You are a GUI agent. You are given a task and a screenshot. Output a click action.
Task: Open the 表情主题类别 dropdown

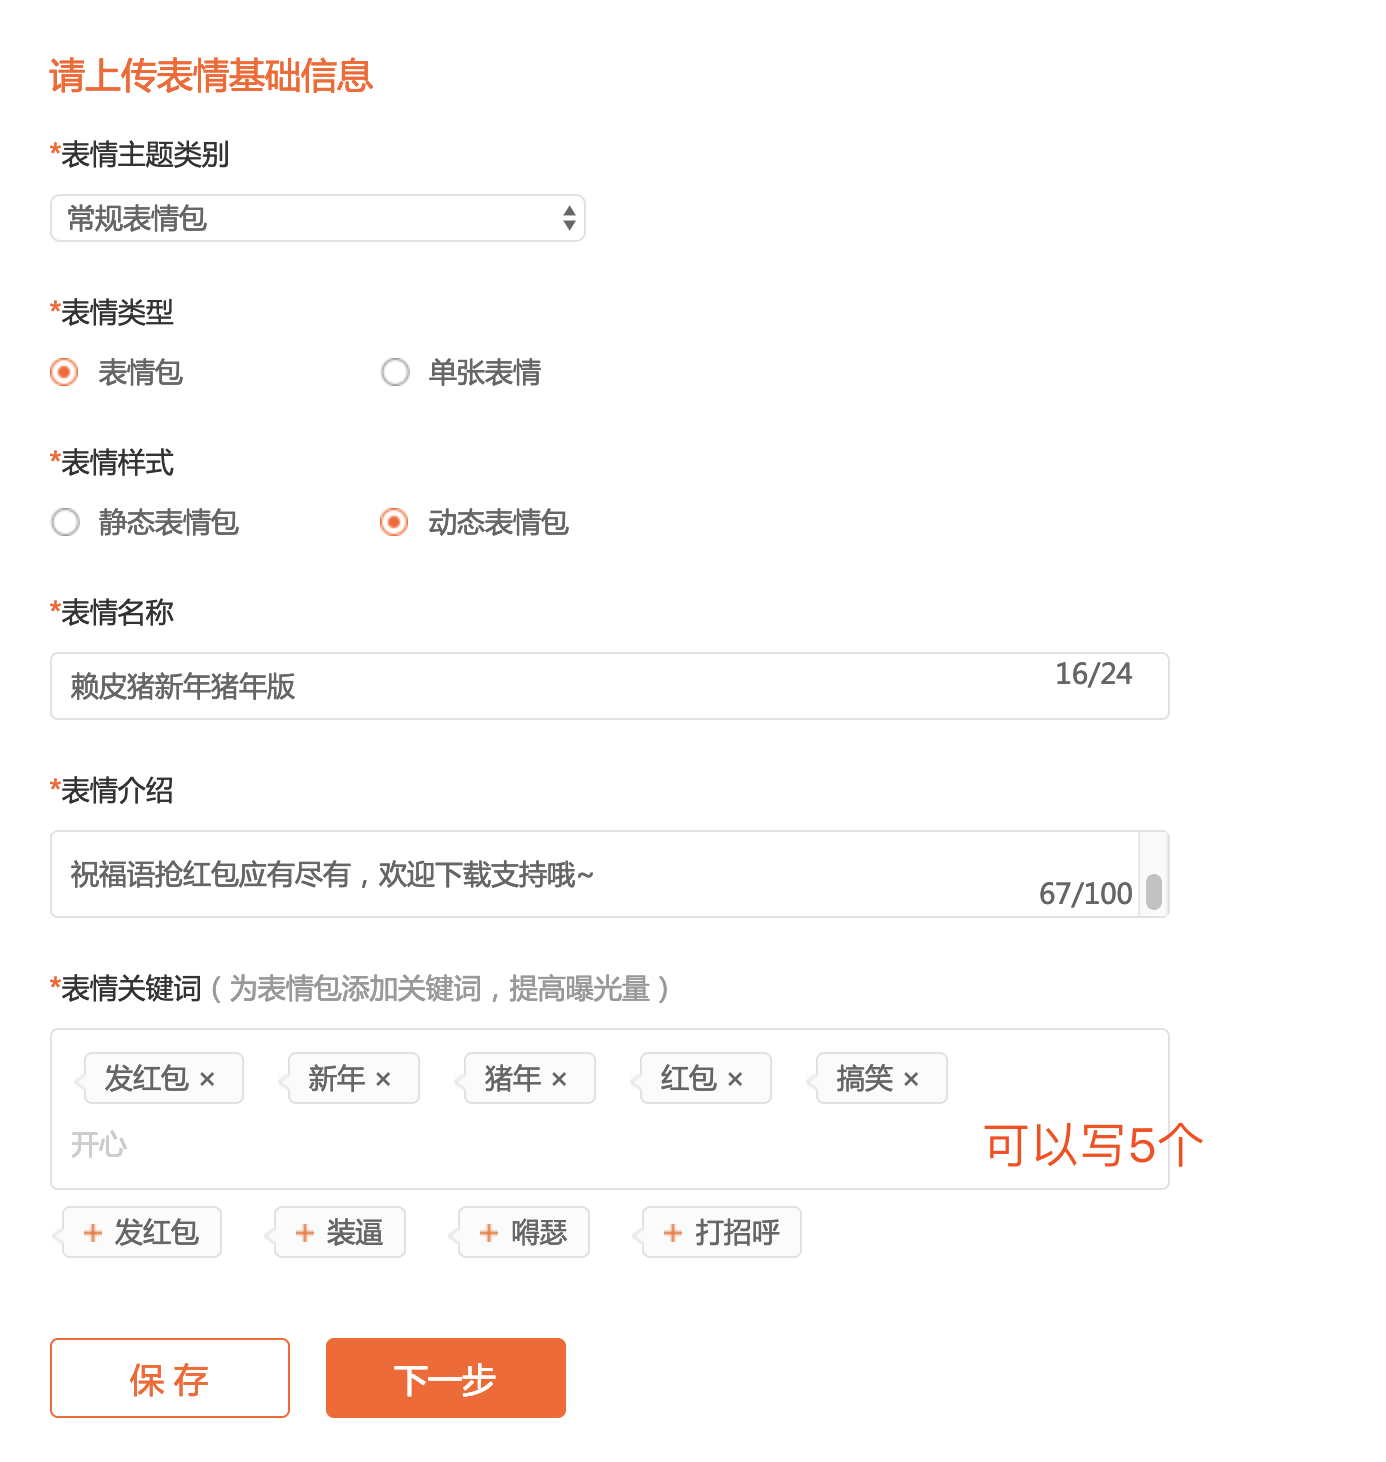(x=317, y=218)
